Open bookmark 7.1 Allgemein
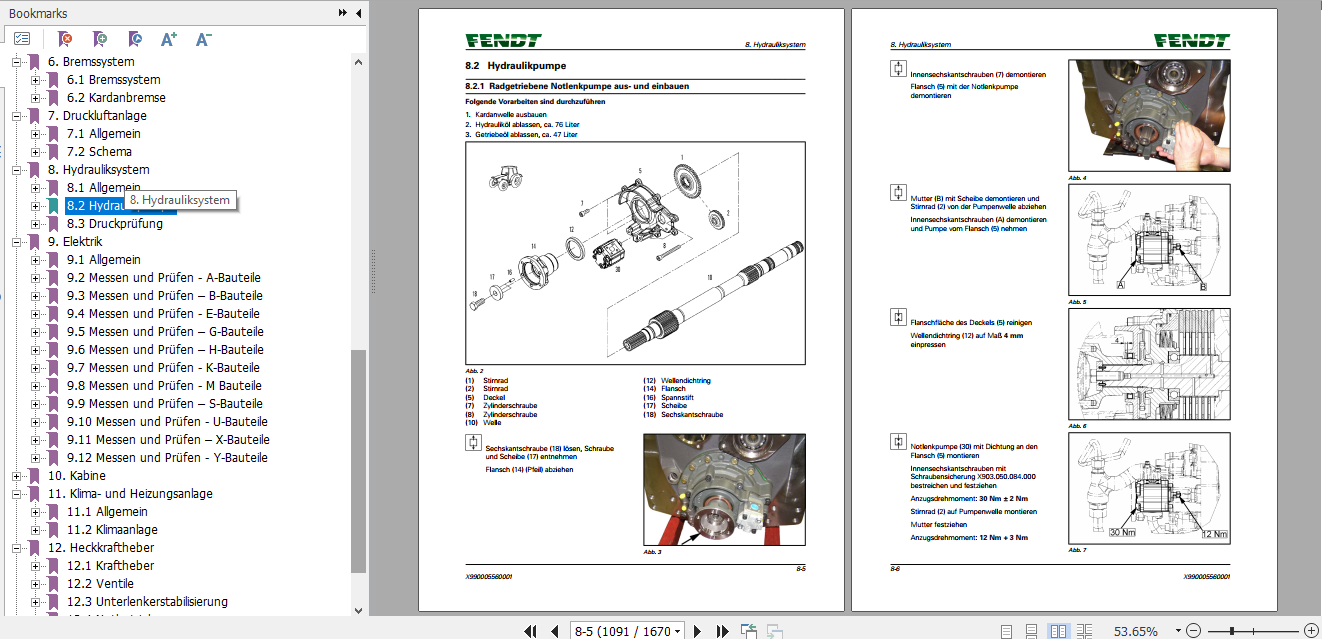Viewport: 1322px width, 639px height. [104, 134]
